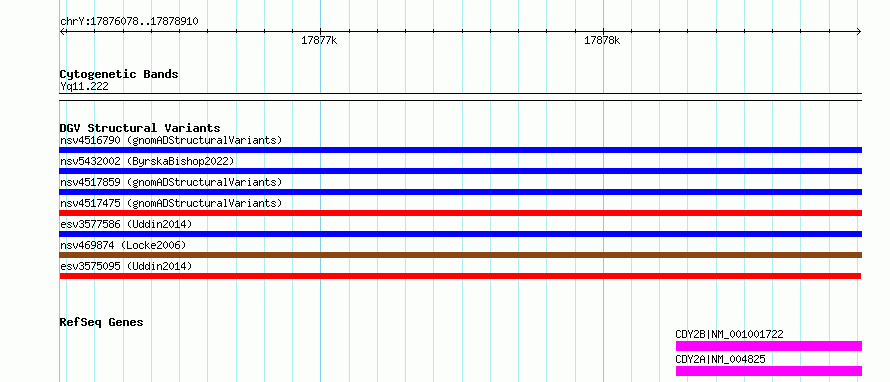Click the RefSeq Genes track title
Viewport: 890px width, 382px height.
[x=102, y=322]
